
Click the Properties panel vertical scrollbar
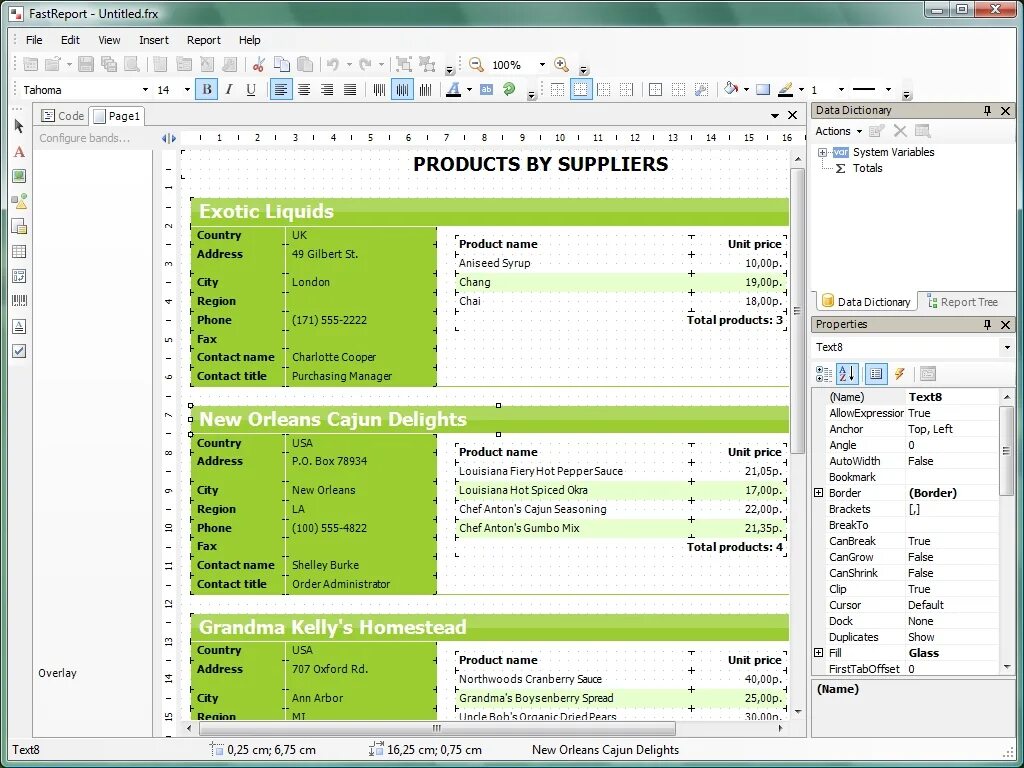point(1006,451)
